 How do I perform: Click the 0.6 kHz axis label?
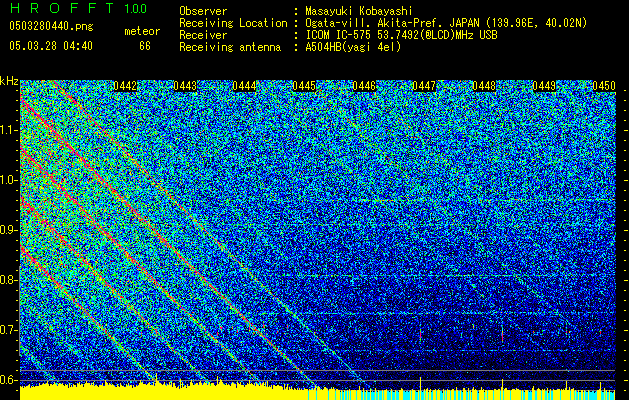[x=8, y=380]
